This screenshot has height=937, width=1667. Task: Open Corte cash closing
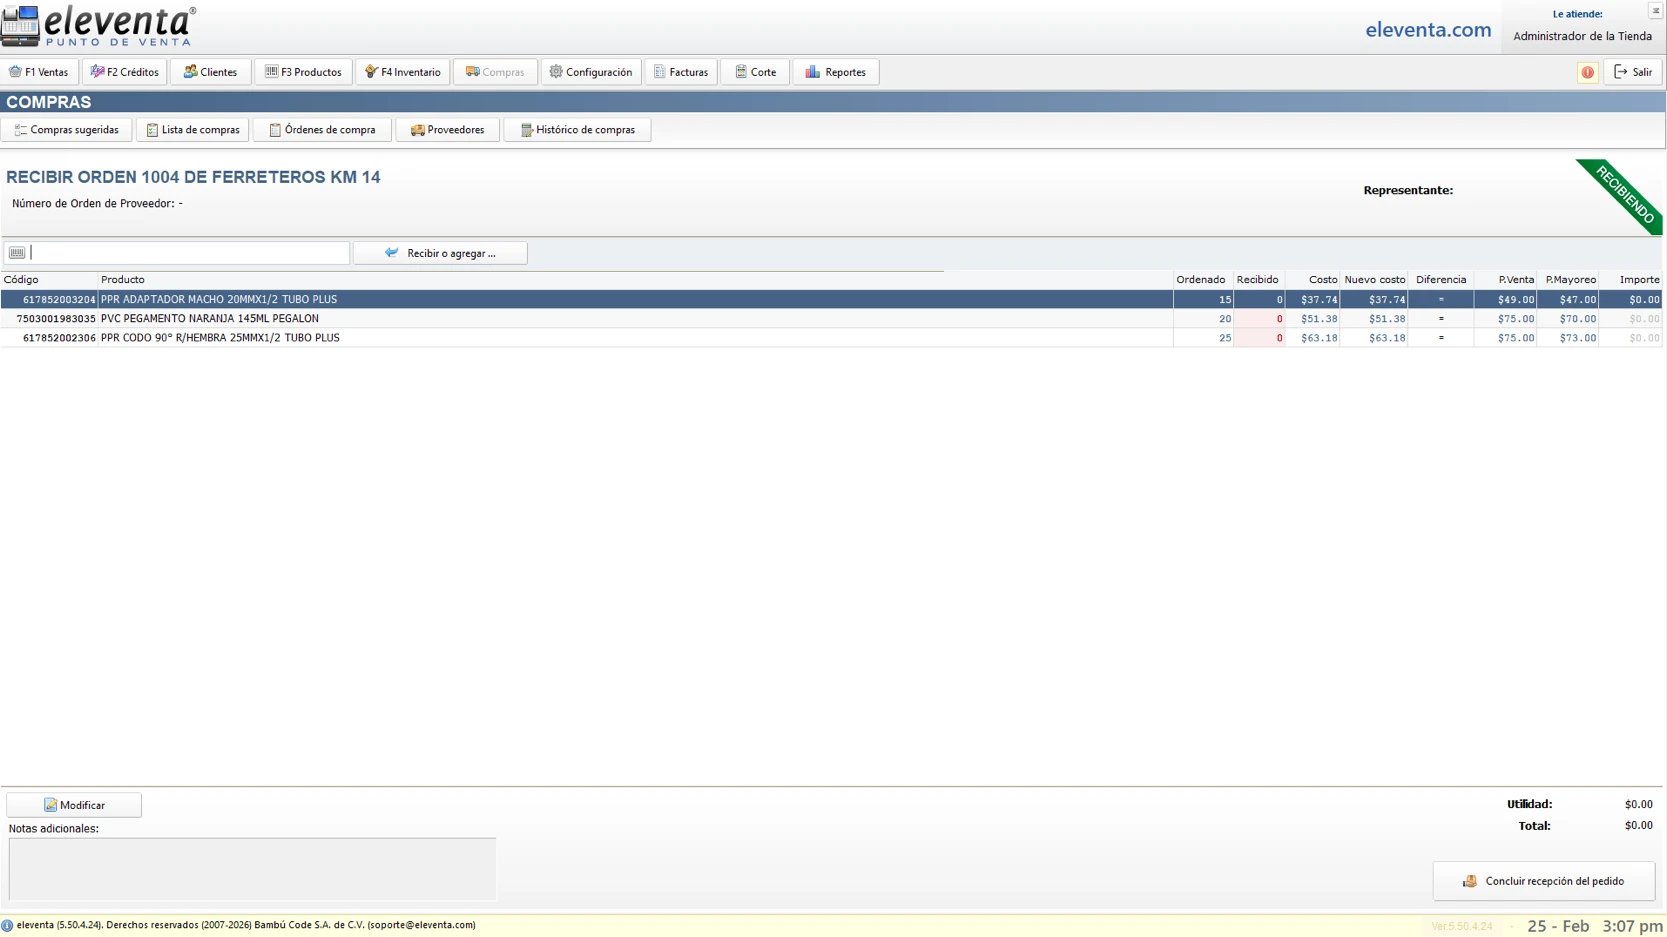pyautogui.click(x=755, y=72)
